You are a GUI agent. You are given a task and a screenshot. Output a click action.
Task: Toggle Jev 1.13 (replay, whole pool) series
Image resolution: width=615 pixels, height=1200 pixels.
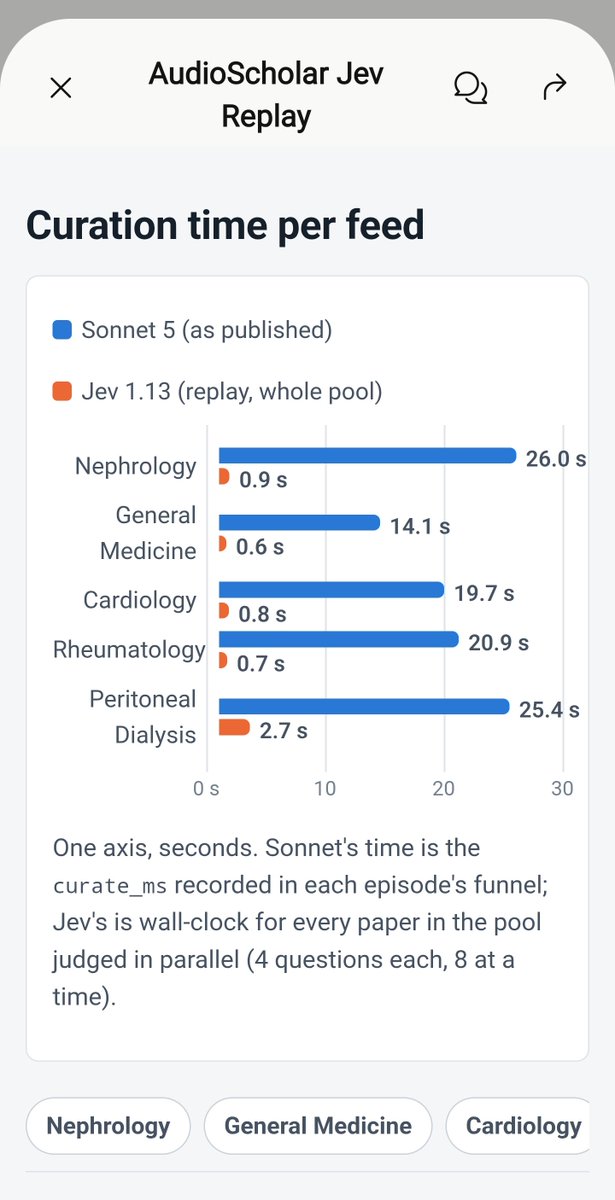232,392
